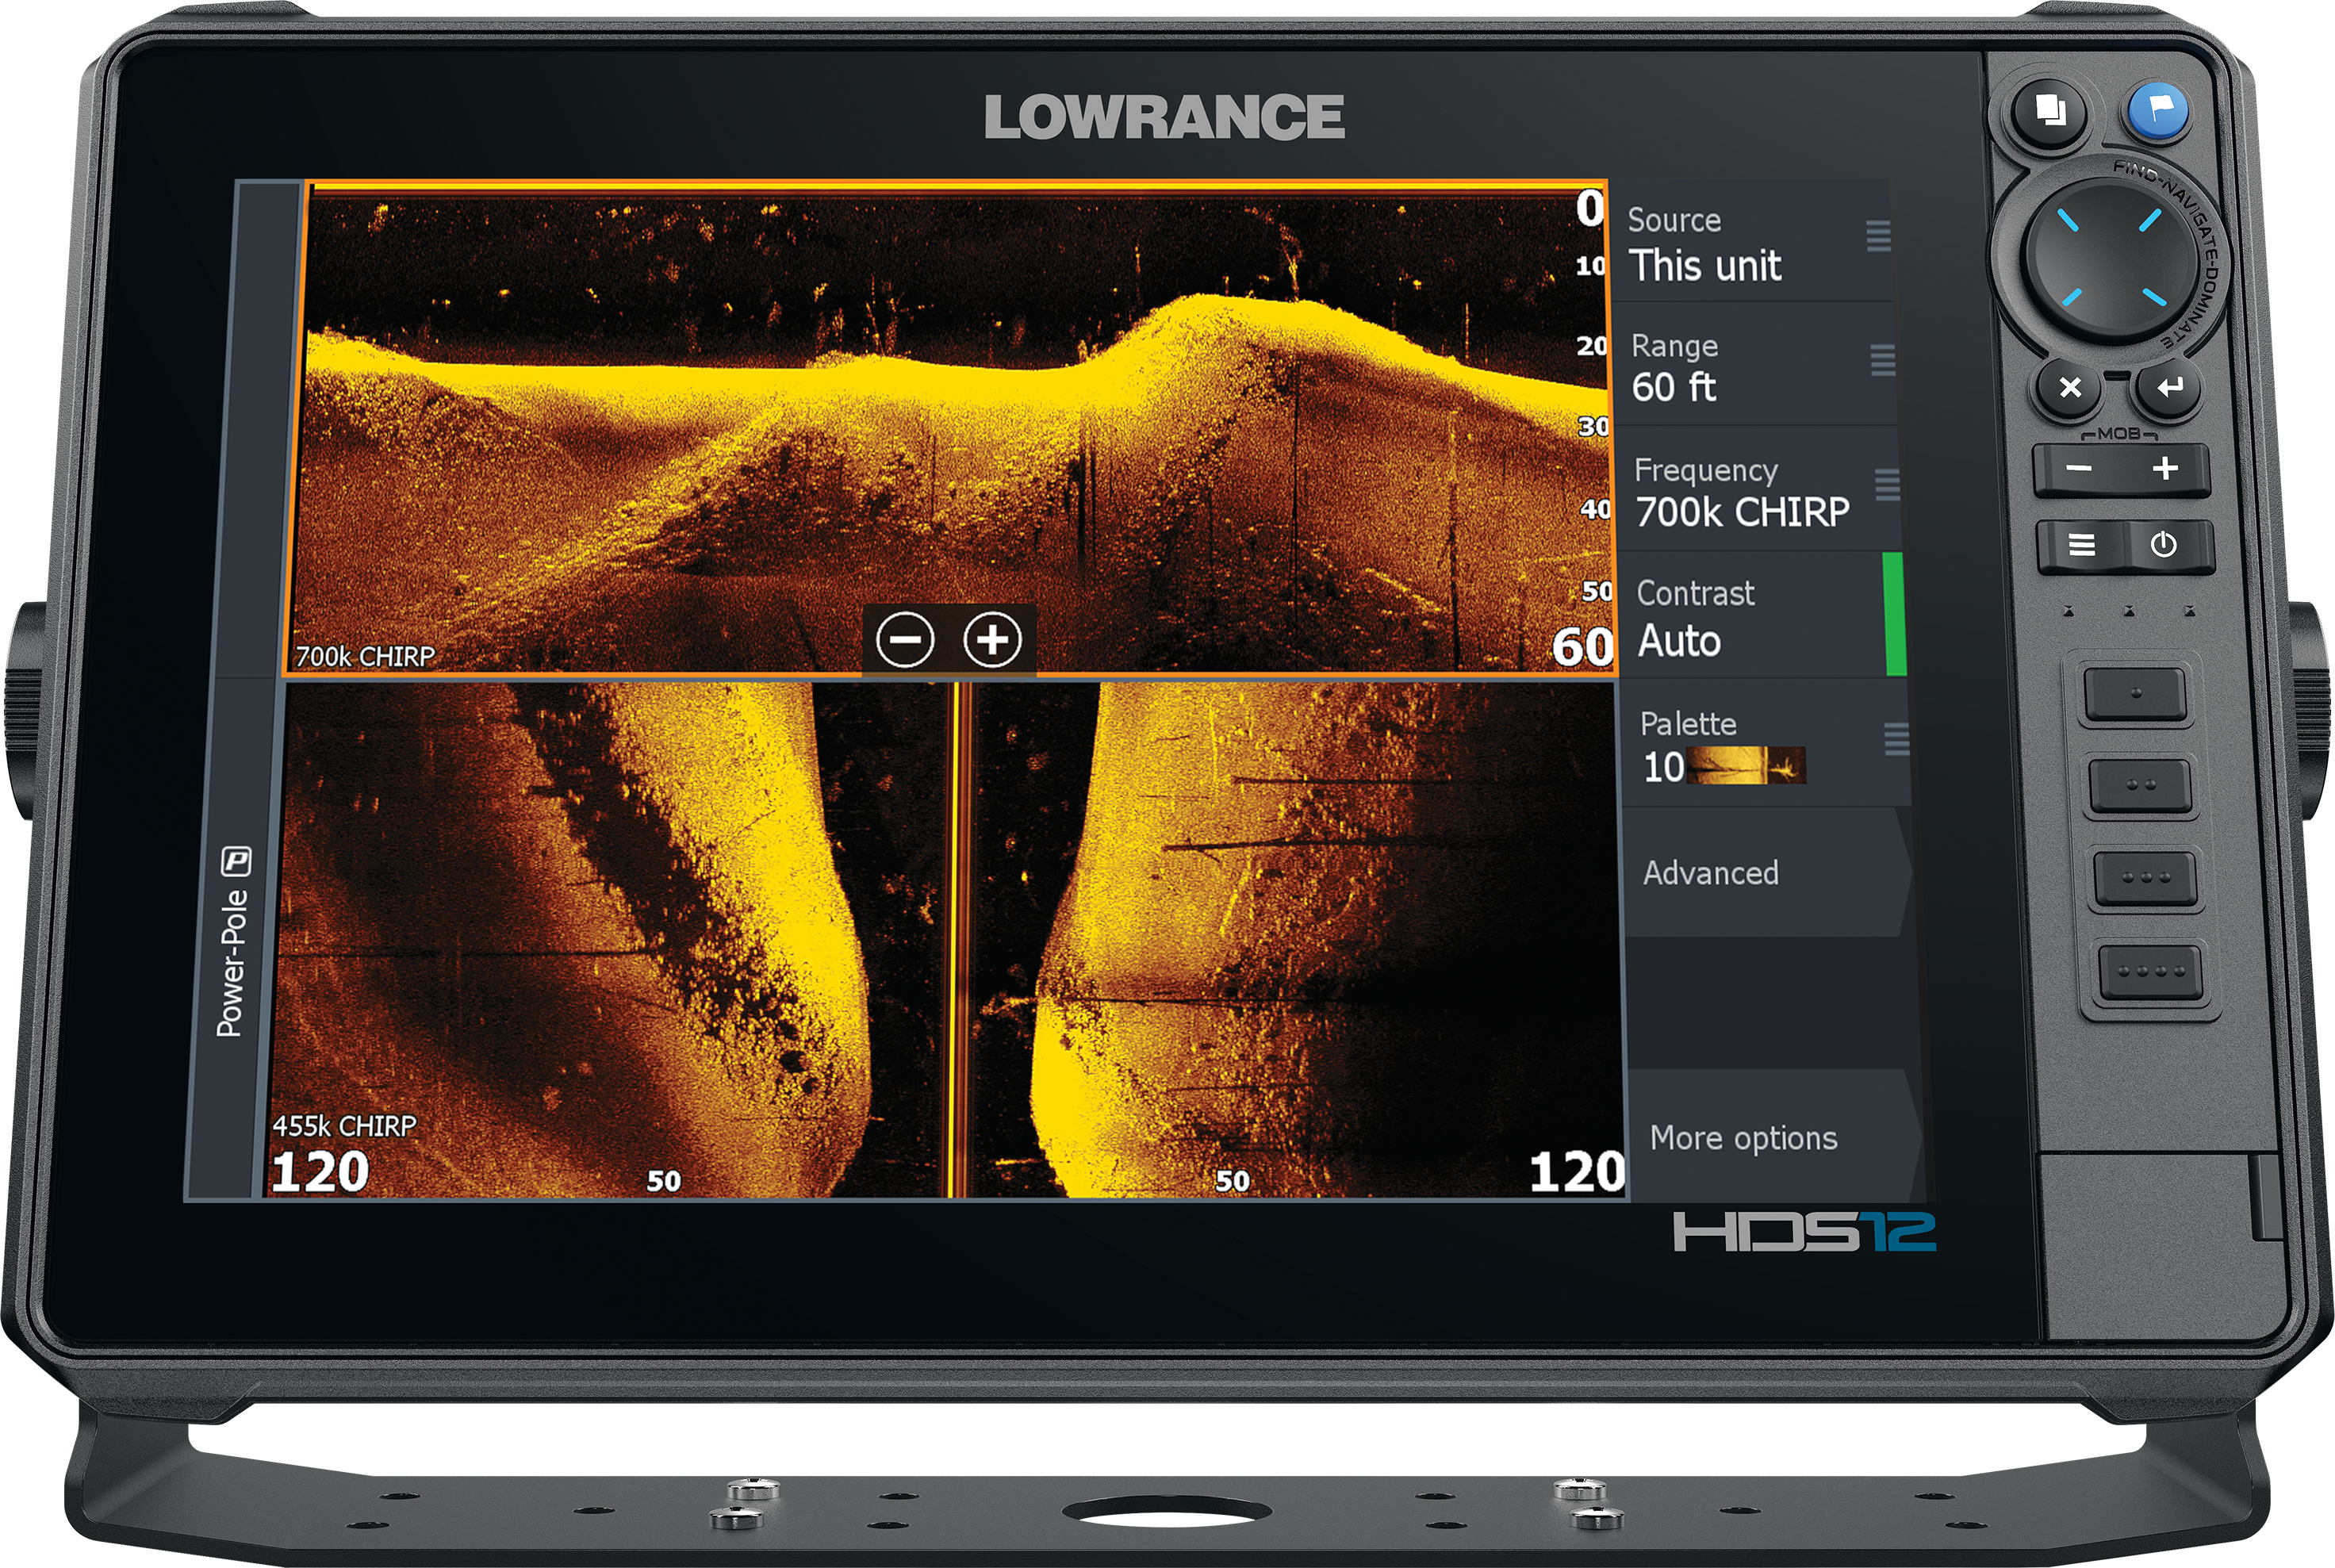
Task: Click the right SideScan range value 120
Action: click(x=1577, y=1172)
